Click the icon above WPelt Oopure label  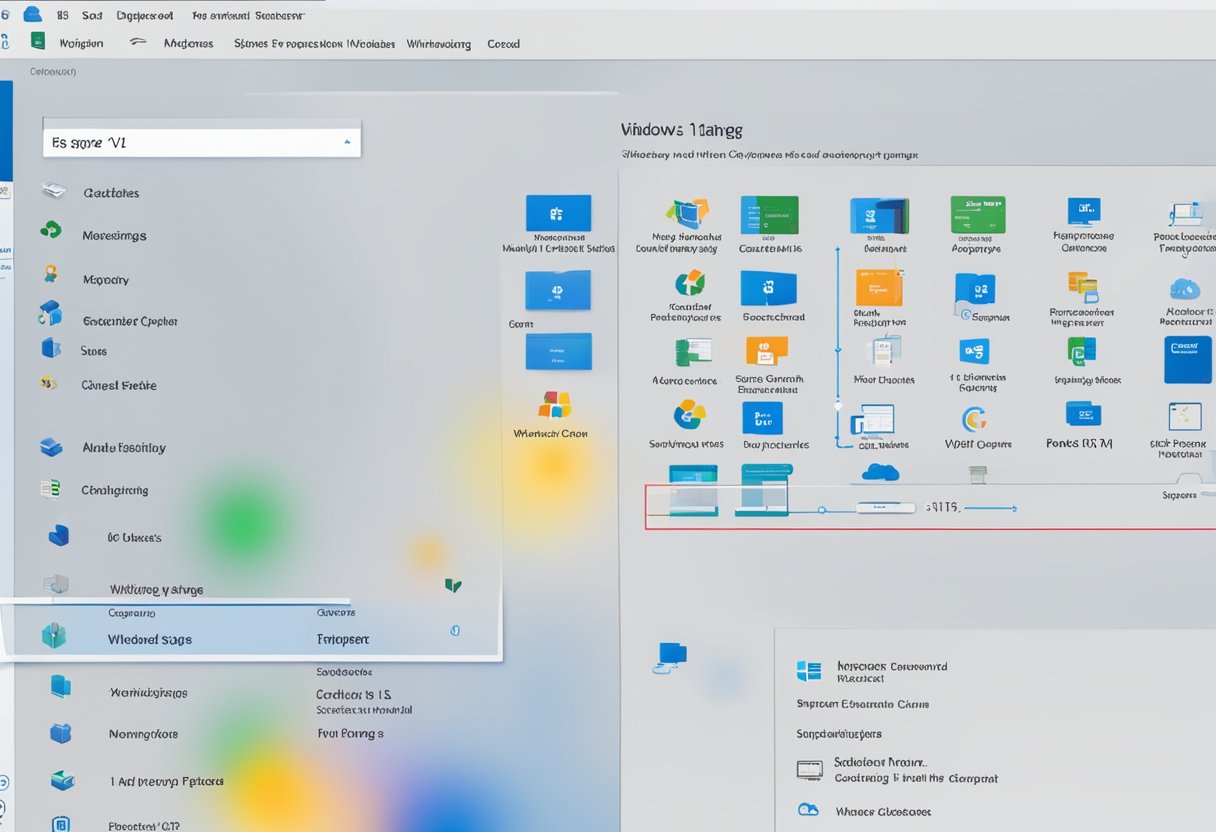[974, 419]
